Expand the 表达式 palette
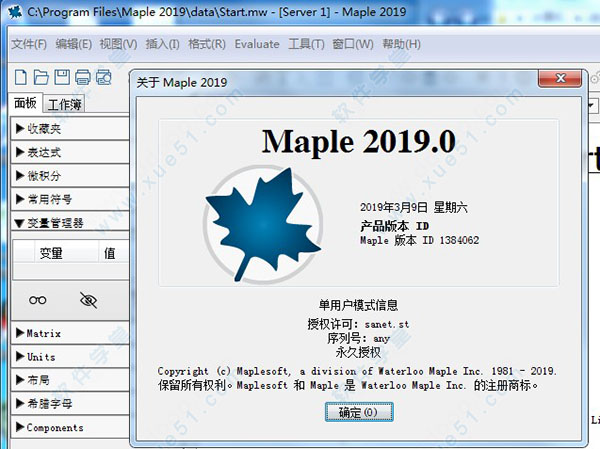This screenshot has height=449, width=600. (x=70, y=152)
